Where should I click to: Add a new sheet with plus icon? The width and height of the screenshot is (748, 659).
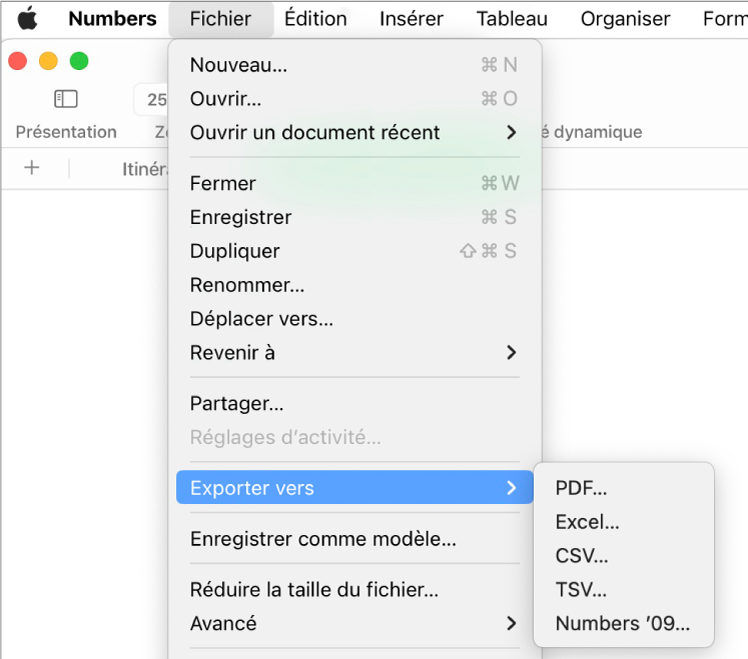(32, 168)
